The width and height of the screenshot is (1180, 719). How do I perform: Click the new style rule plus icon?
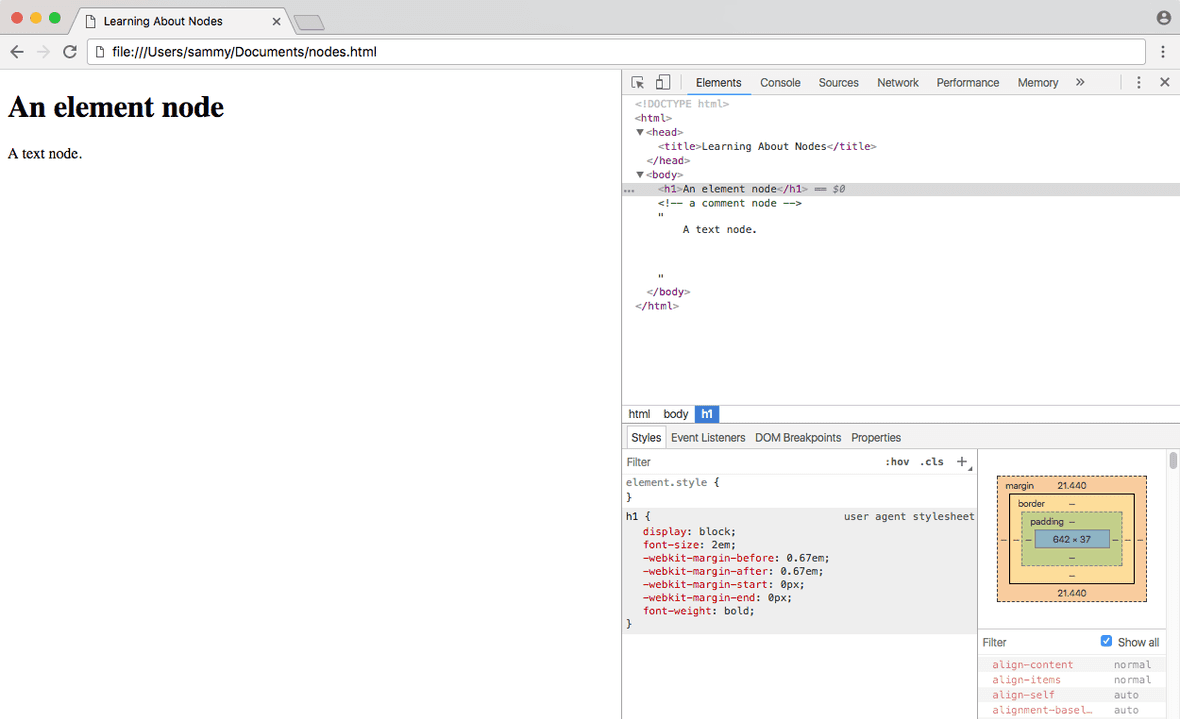click(962, 462)
